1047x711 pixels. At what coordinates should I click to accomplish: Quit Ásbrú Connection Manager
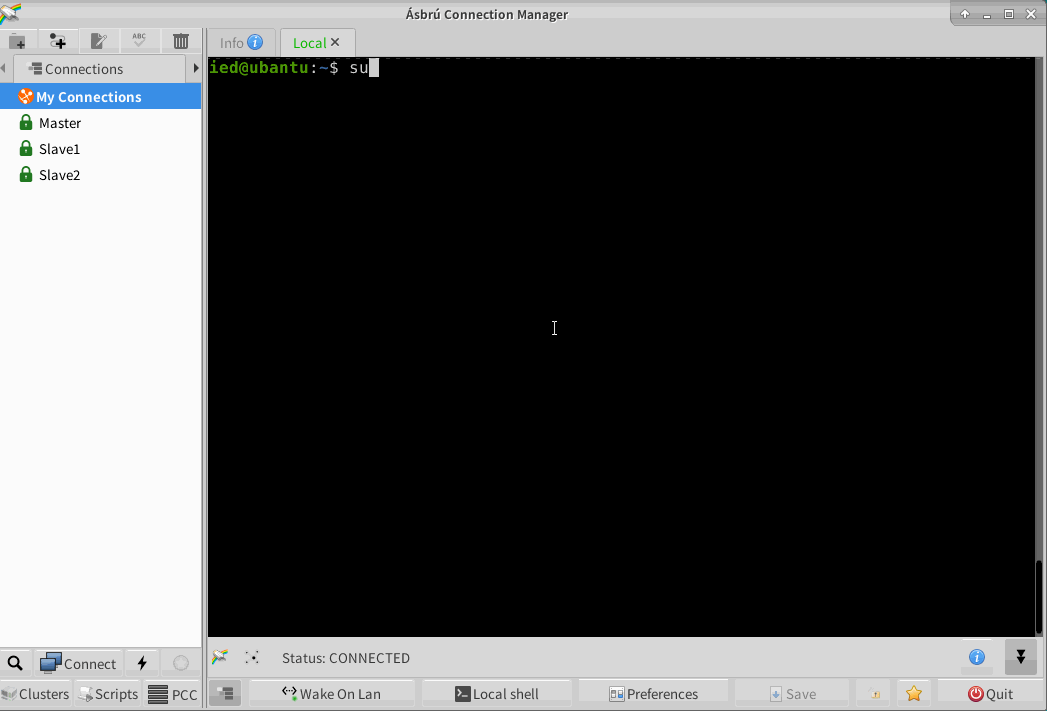click(990, 694)
